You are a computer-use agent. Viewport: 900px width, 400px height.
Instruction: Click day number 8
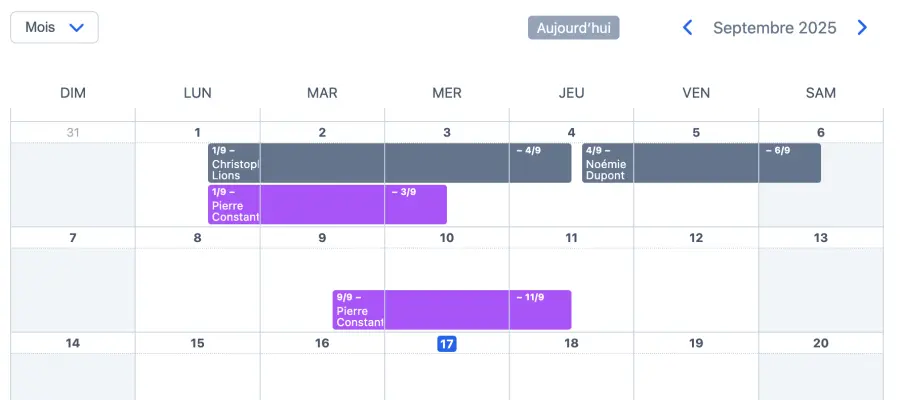[x=197, y=238]
